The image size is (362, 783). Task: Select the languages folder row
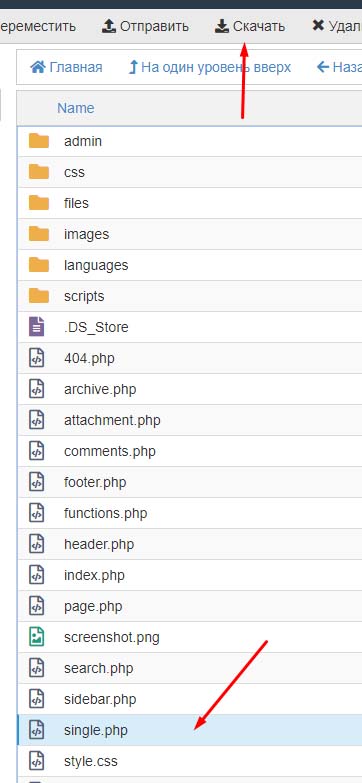tap(189, 265)
